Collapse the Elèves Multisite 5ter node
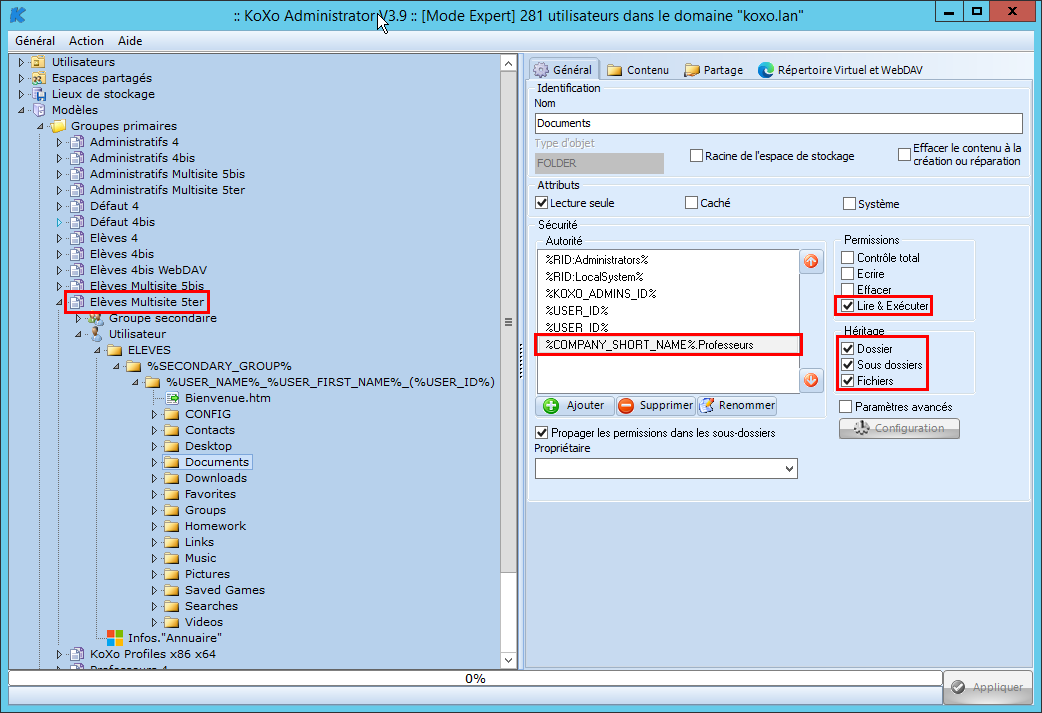 click(59, 302)
